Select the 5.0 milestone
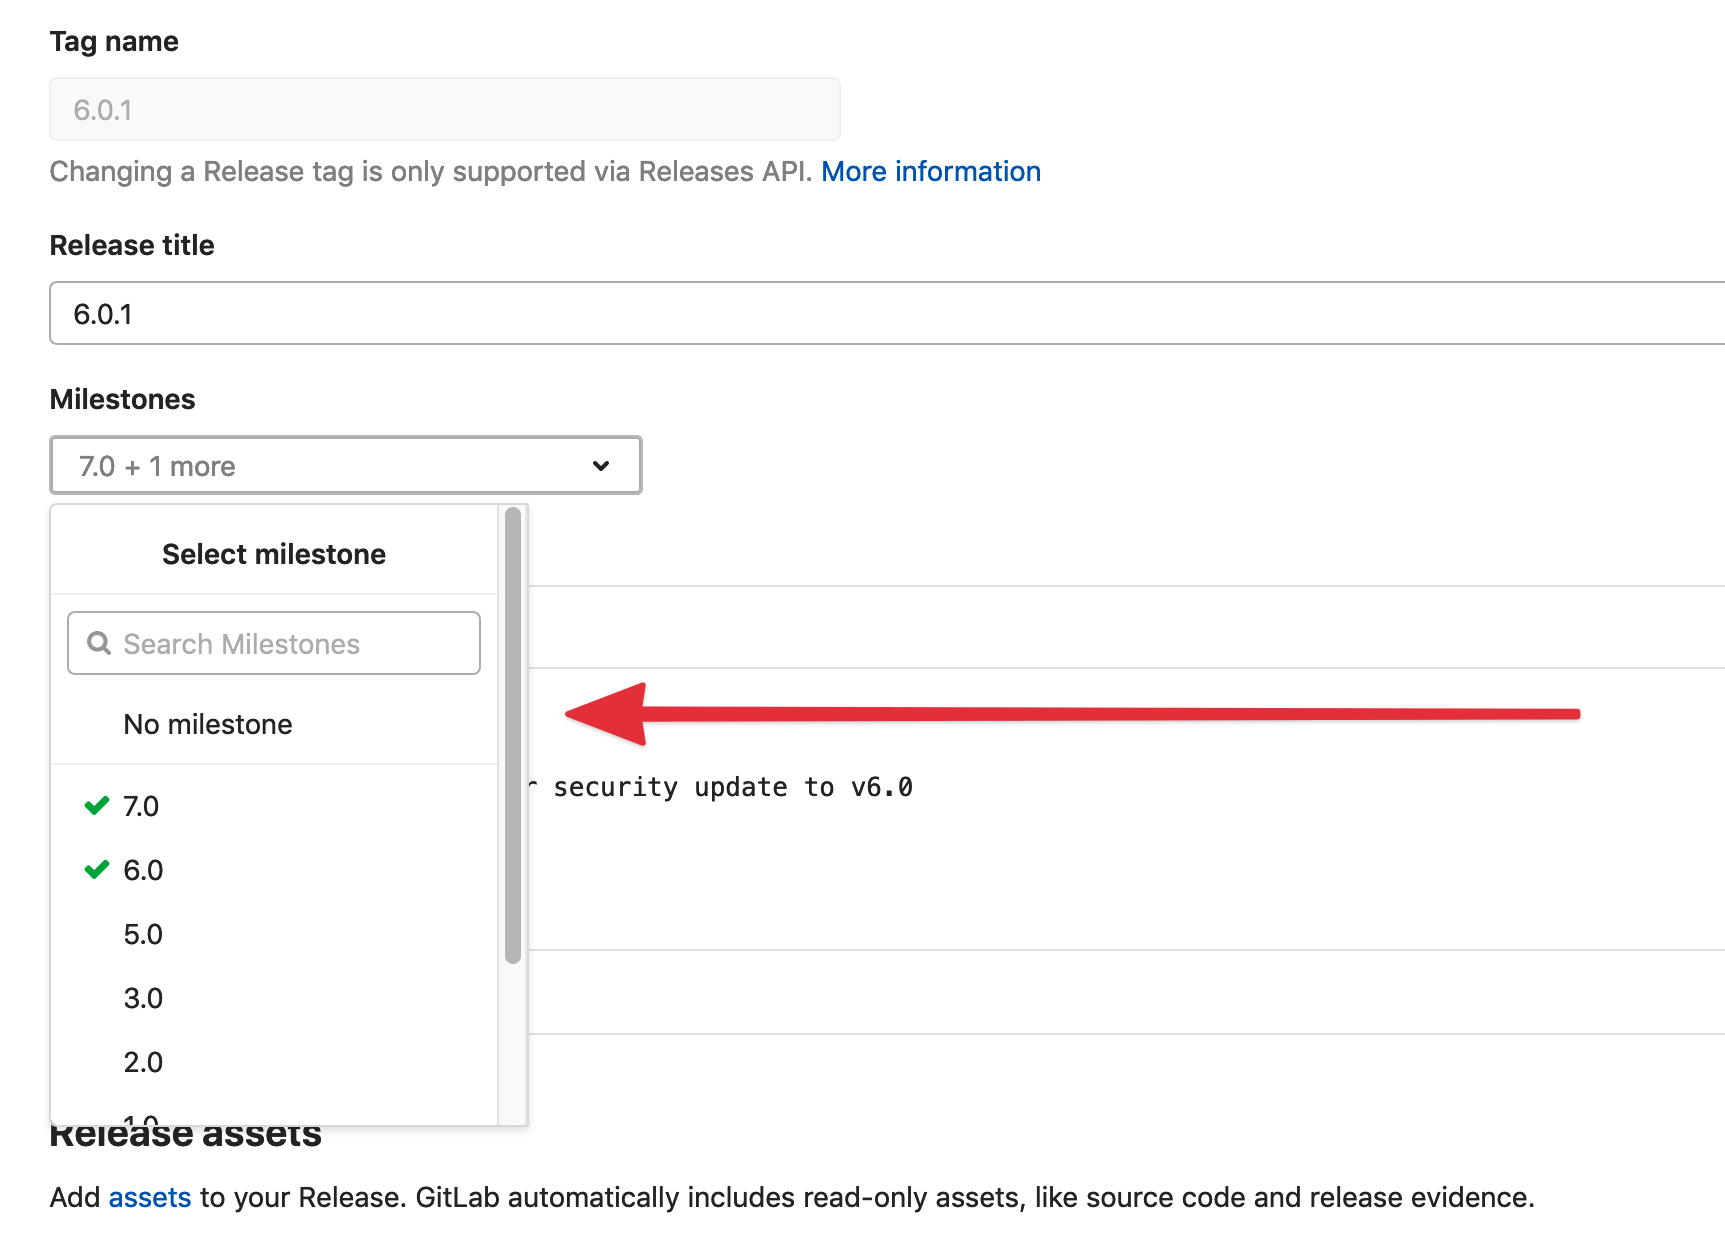This screenshot has height=1254, width=1725. click(144, 934)
